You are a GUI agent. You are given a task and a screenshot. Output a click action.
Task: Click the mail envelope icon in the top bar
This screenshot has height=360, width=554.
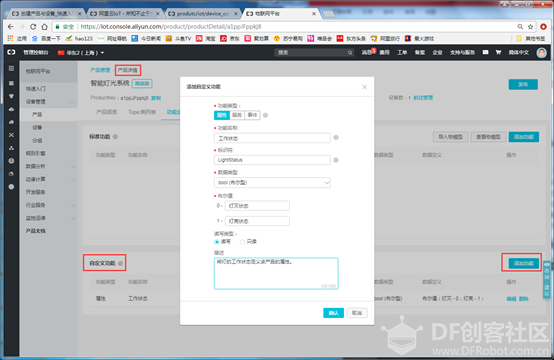(485, 52)
